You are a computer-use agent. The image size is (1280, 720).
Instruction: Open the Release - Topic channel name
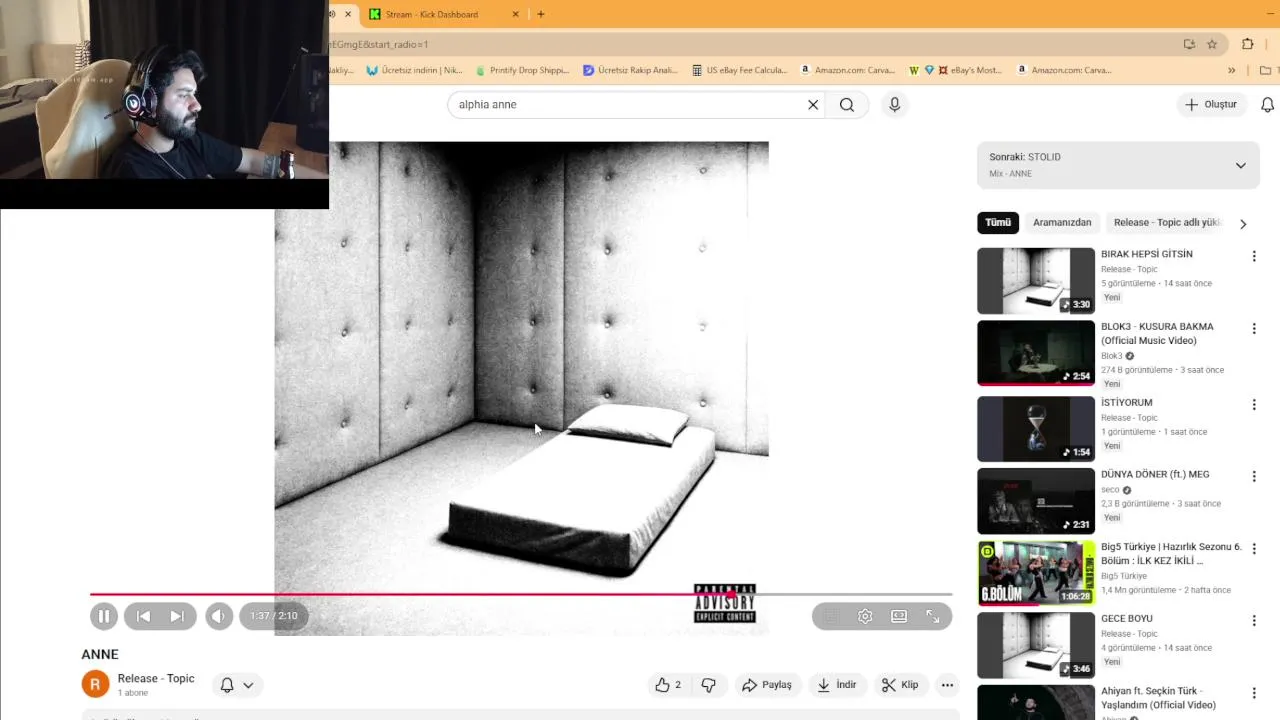[156, 678]
